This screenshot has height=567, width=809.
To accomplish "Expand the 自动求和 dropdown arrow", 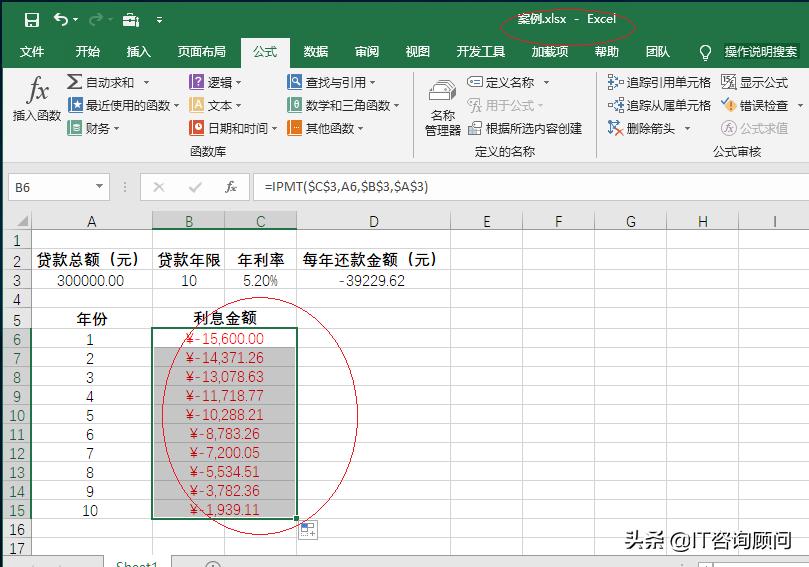I will click(147, 83).
